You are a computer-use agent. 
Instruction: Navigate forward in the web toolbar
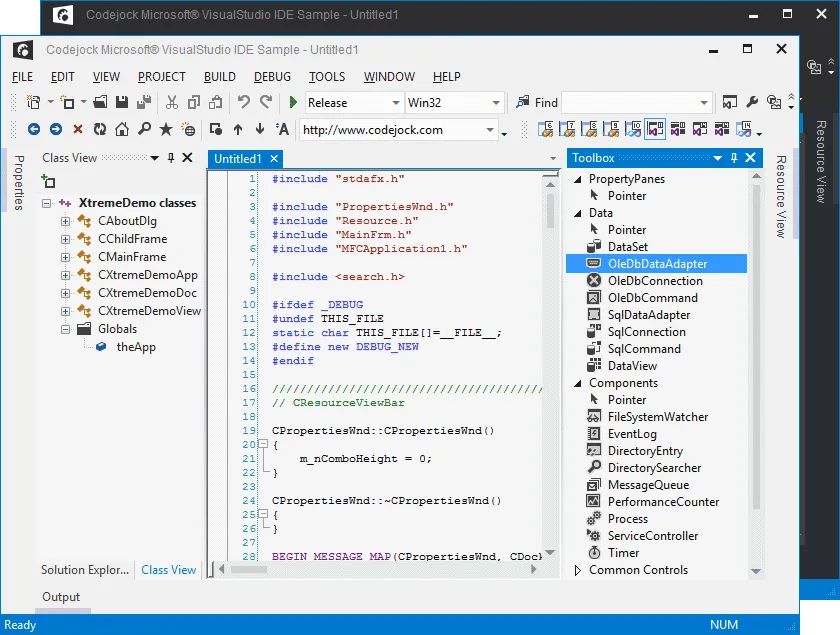pos(56,129)
